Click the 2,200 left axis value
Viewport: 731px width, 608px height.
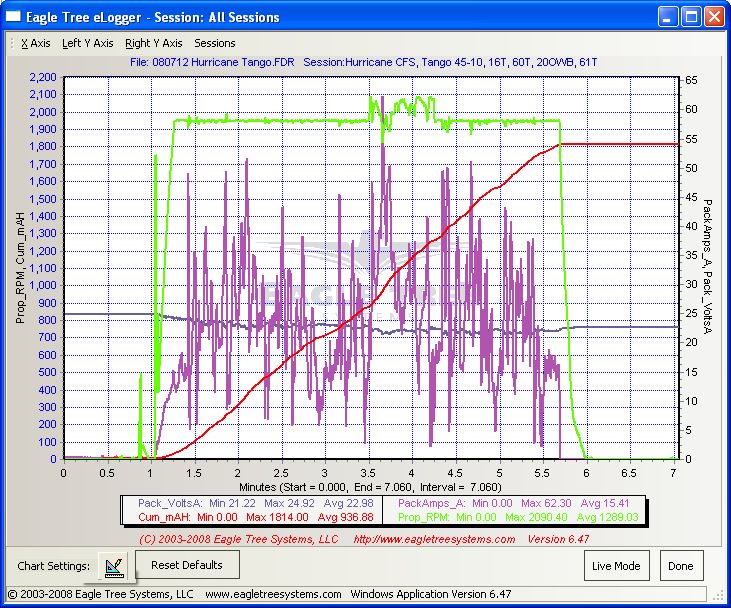[43, 77]
